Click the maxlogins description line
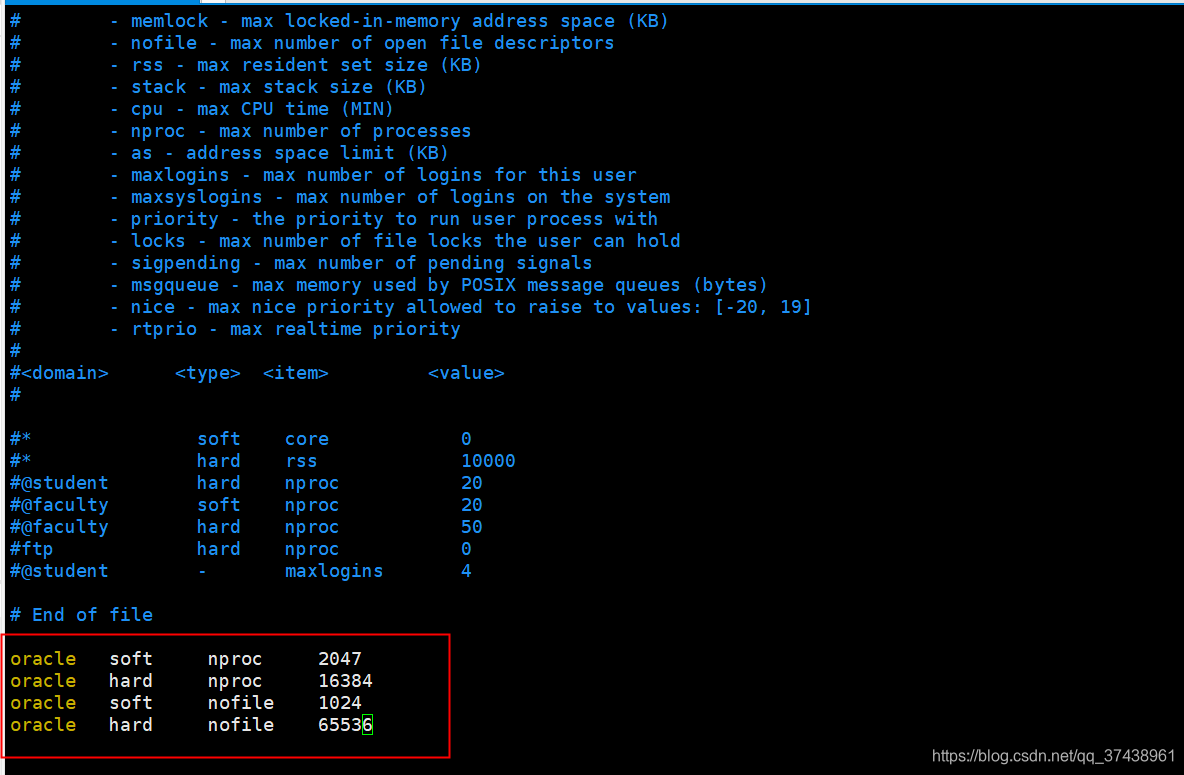Image resolution: width=1184 pixels, height=775 pixels. tap(323, 174)
